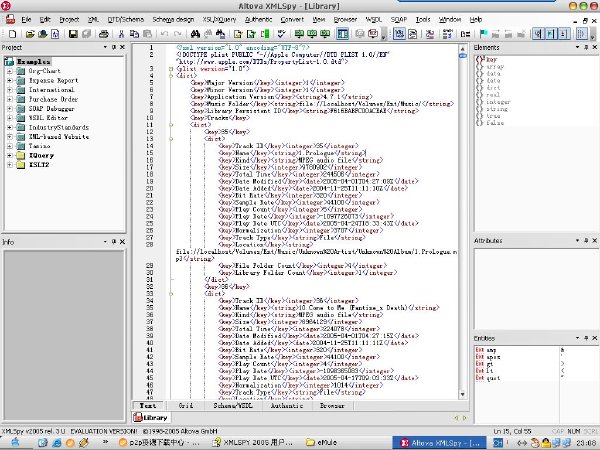
Task: Click the editor scrollbar down arrow
Action: click(462, 394)
